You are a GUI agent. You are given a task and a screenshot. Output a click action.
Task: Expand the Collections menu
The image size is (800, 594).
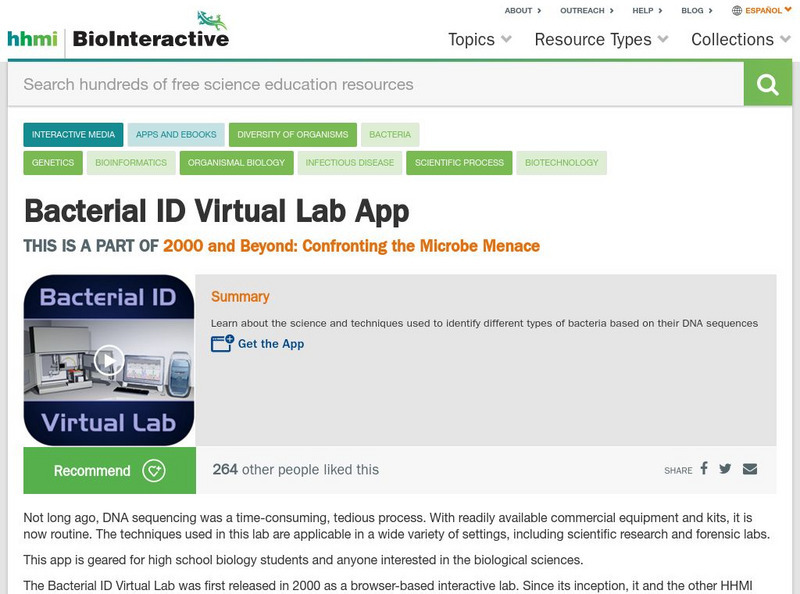click(741, 39)
